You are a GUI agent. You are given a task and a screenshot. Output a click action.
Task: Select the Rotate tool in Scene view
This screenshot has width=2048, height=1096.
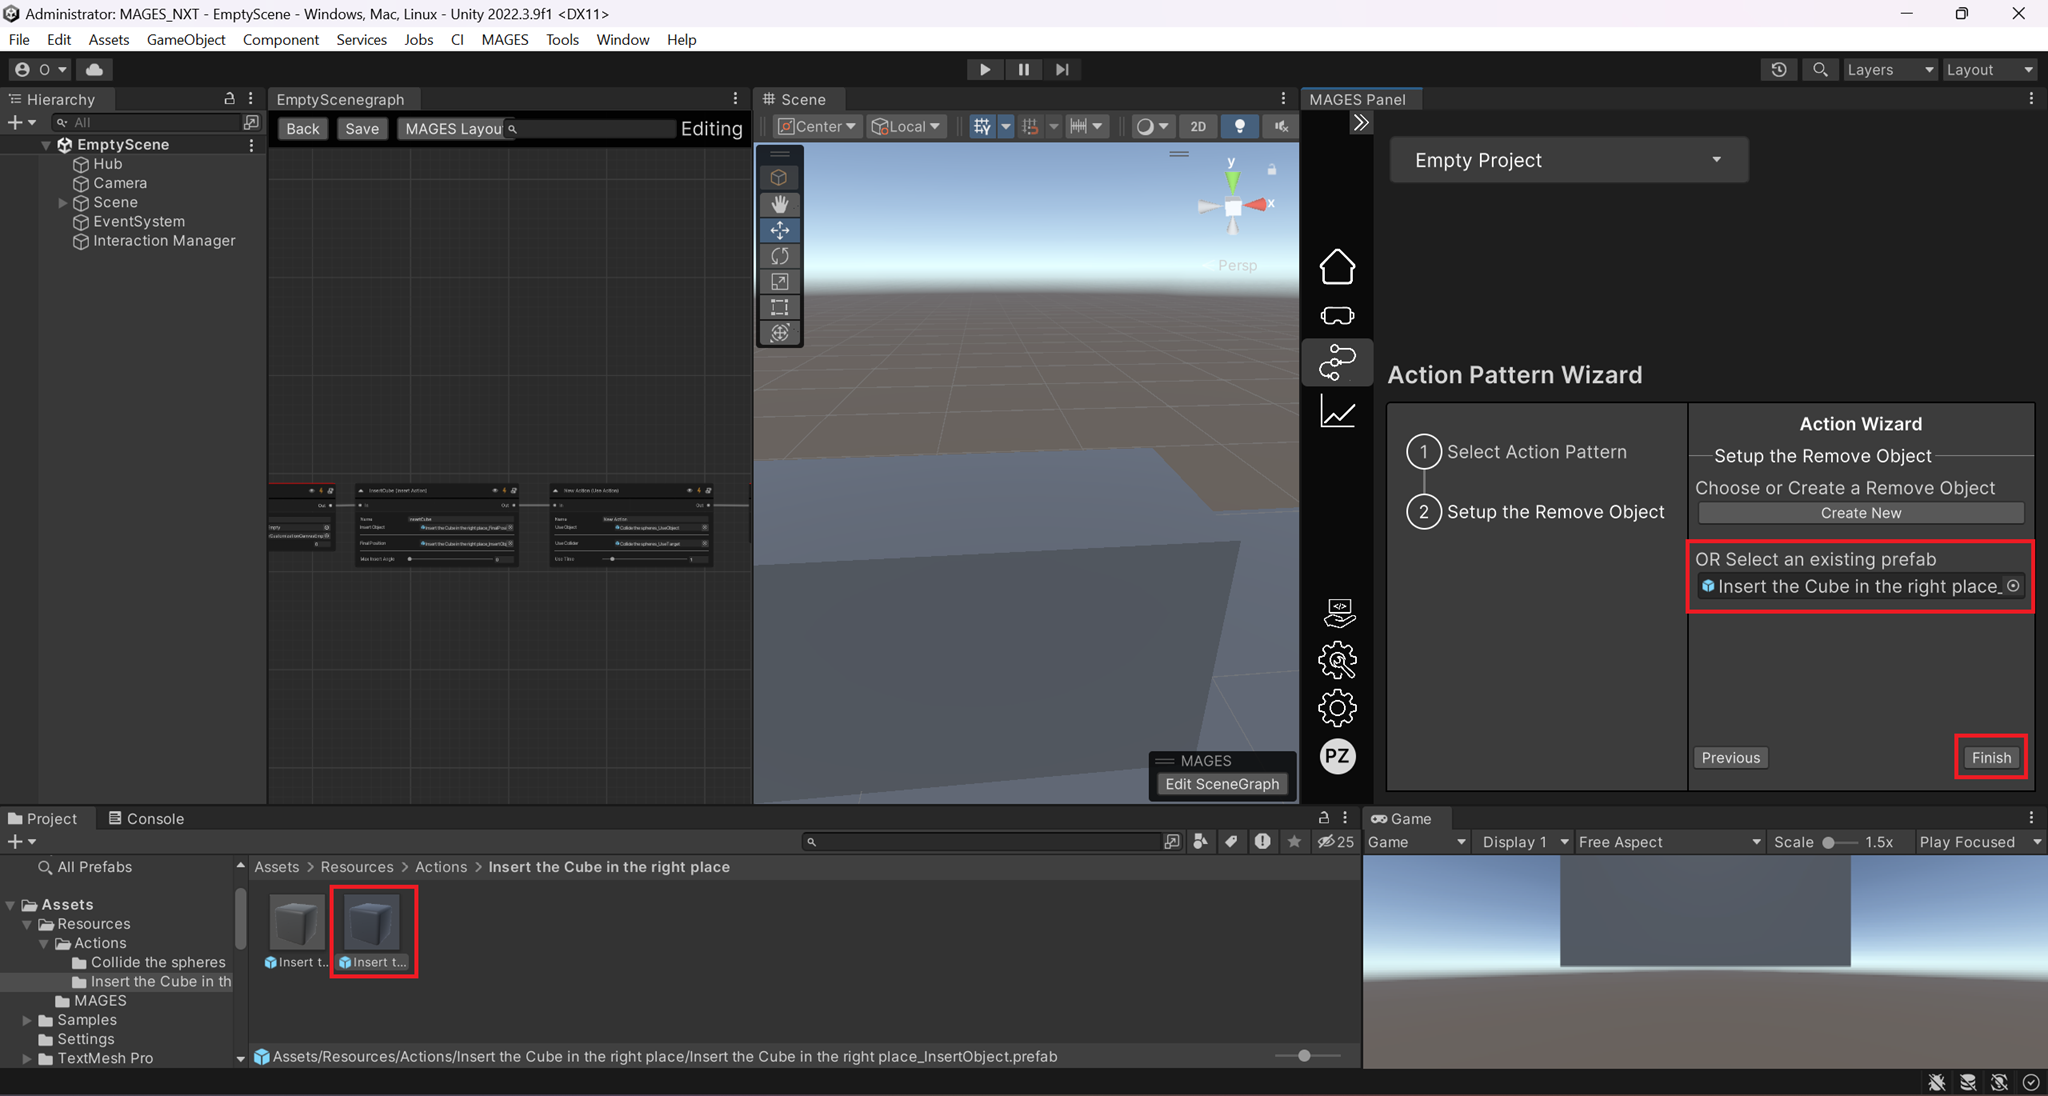[780, 256]
